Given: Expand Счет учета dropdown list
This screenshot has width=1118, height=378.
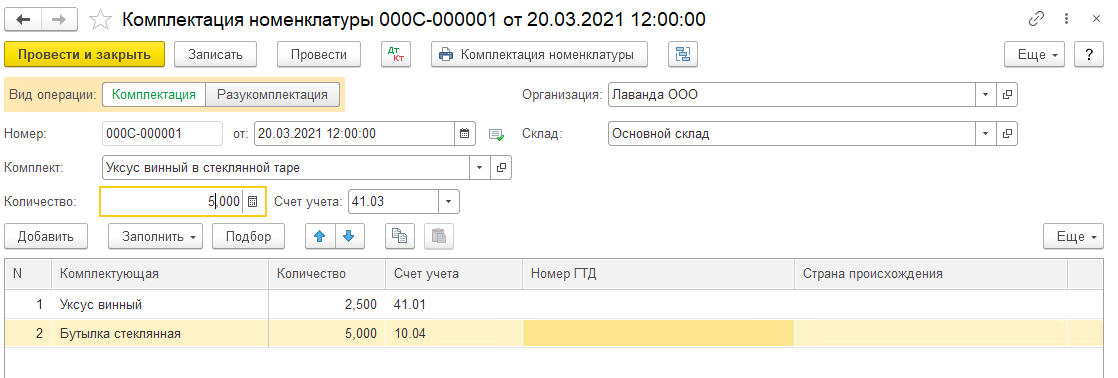Looking at the screenshot, I should tap(448, 201).
